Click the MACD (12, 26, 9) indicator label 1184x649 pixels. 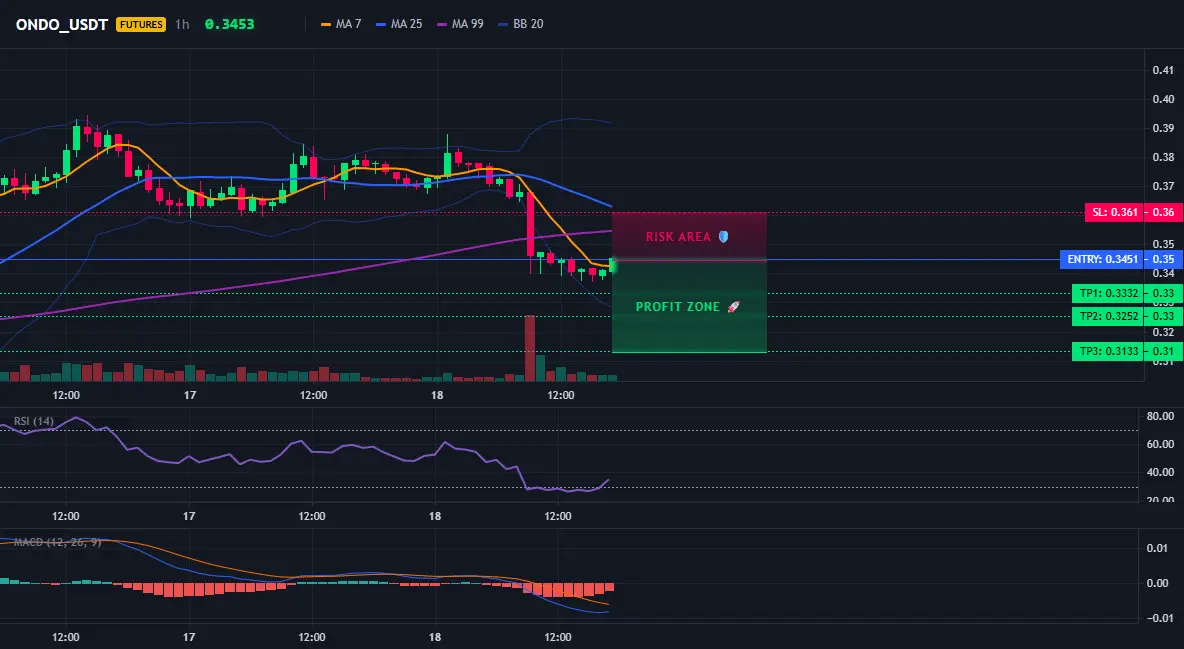coord(57,542)
